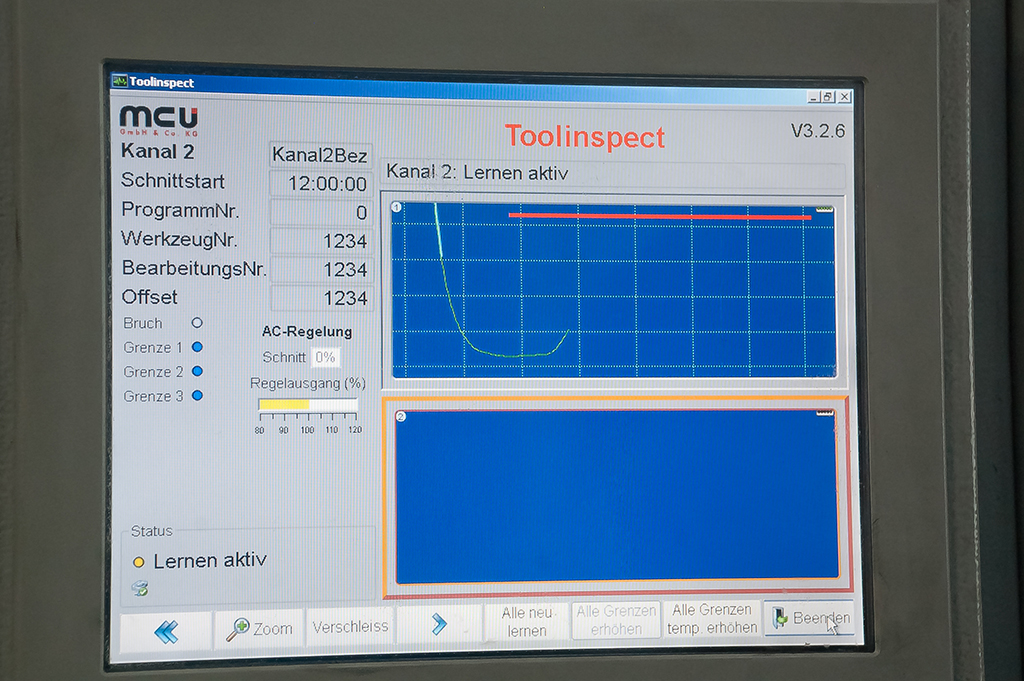Select the WerkzeugNr. value field
Image resolution: width=1024 pixels, height=681 pixels.
point(321,241)
